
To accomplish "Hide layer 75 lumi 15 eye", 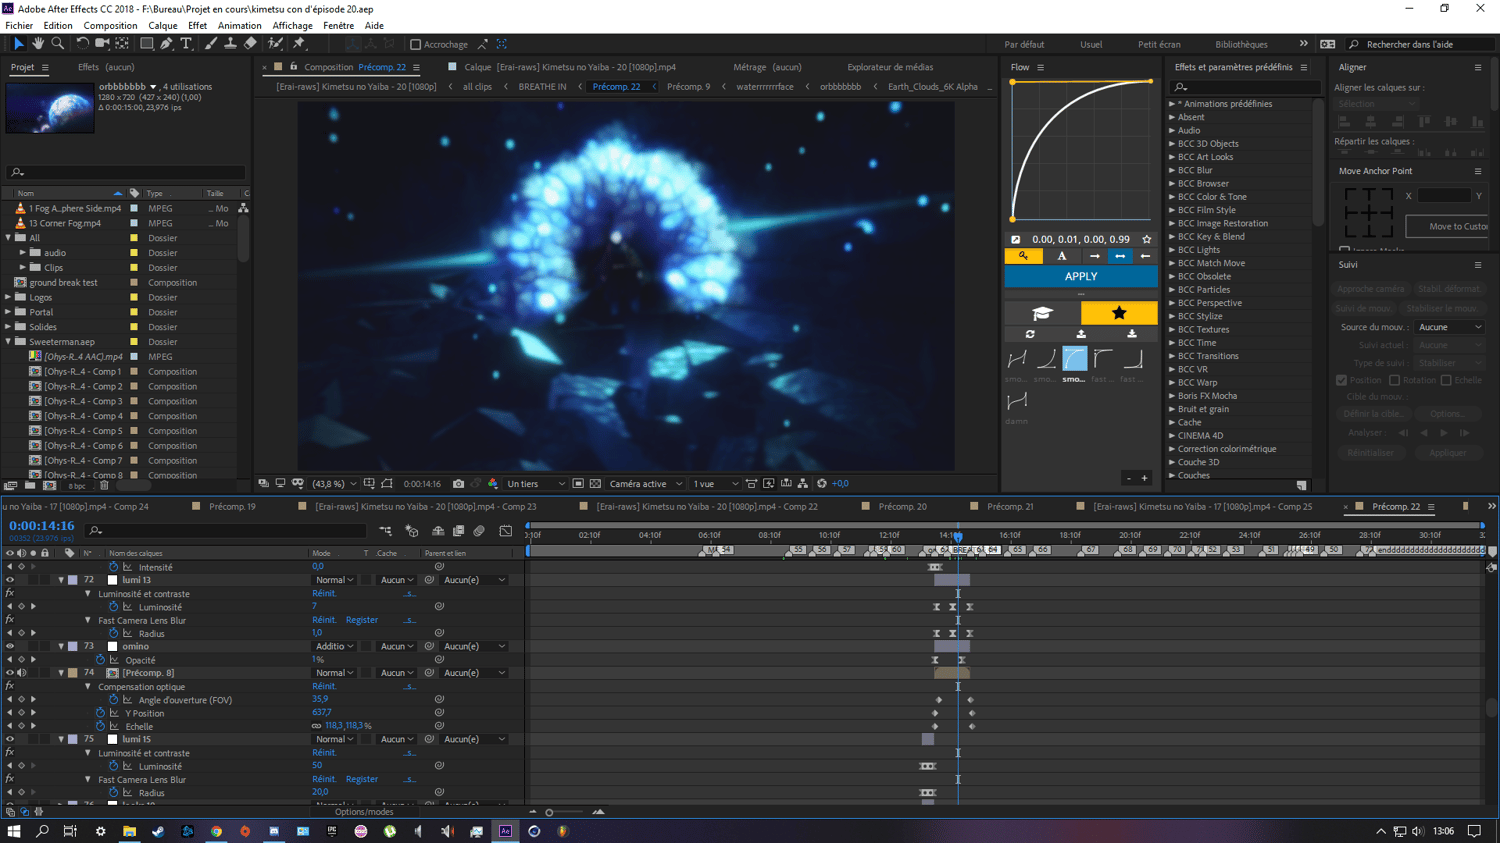I will click(10, 739).
